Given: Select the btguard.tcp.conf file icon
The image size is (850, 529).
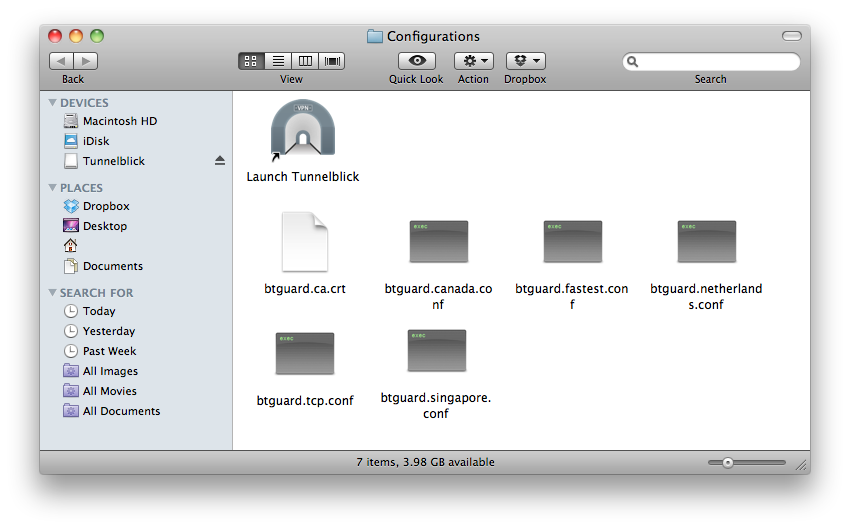Looking at the screenshot, I should [x=304, y=354].
